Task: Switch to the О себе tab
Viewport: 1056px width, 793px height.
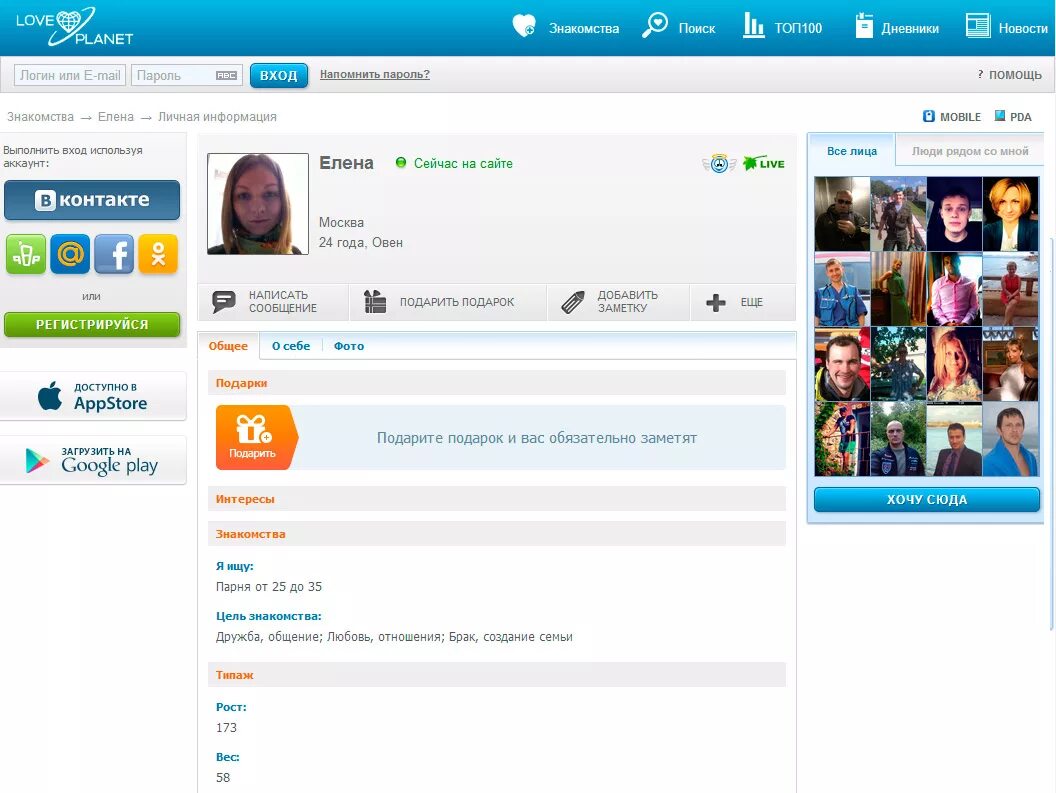Action: [x=291, y=346]
